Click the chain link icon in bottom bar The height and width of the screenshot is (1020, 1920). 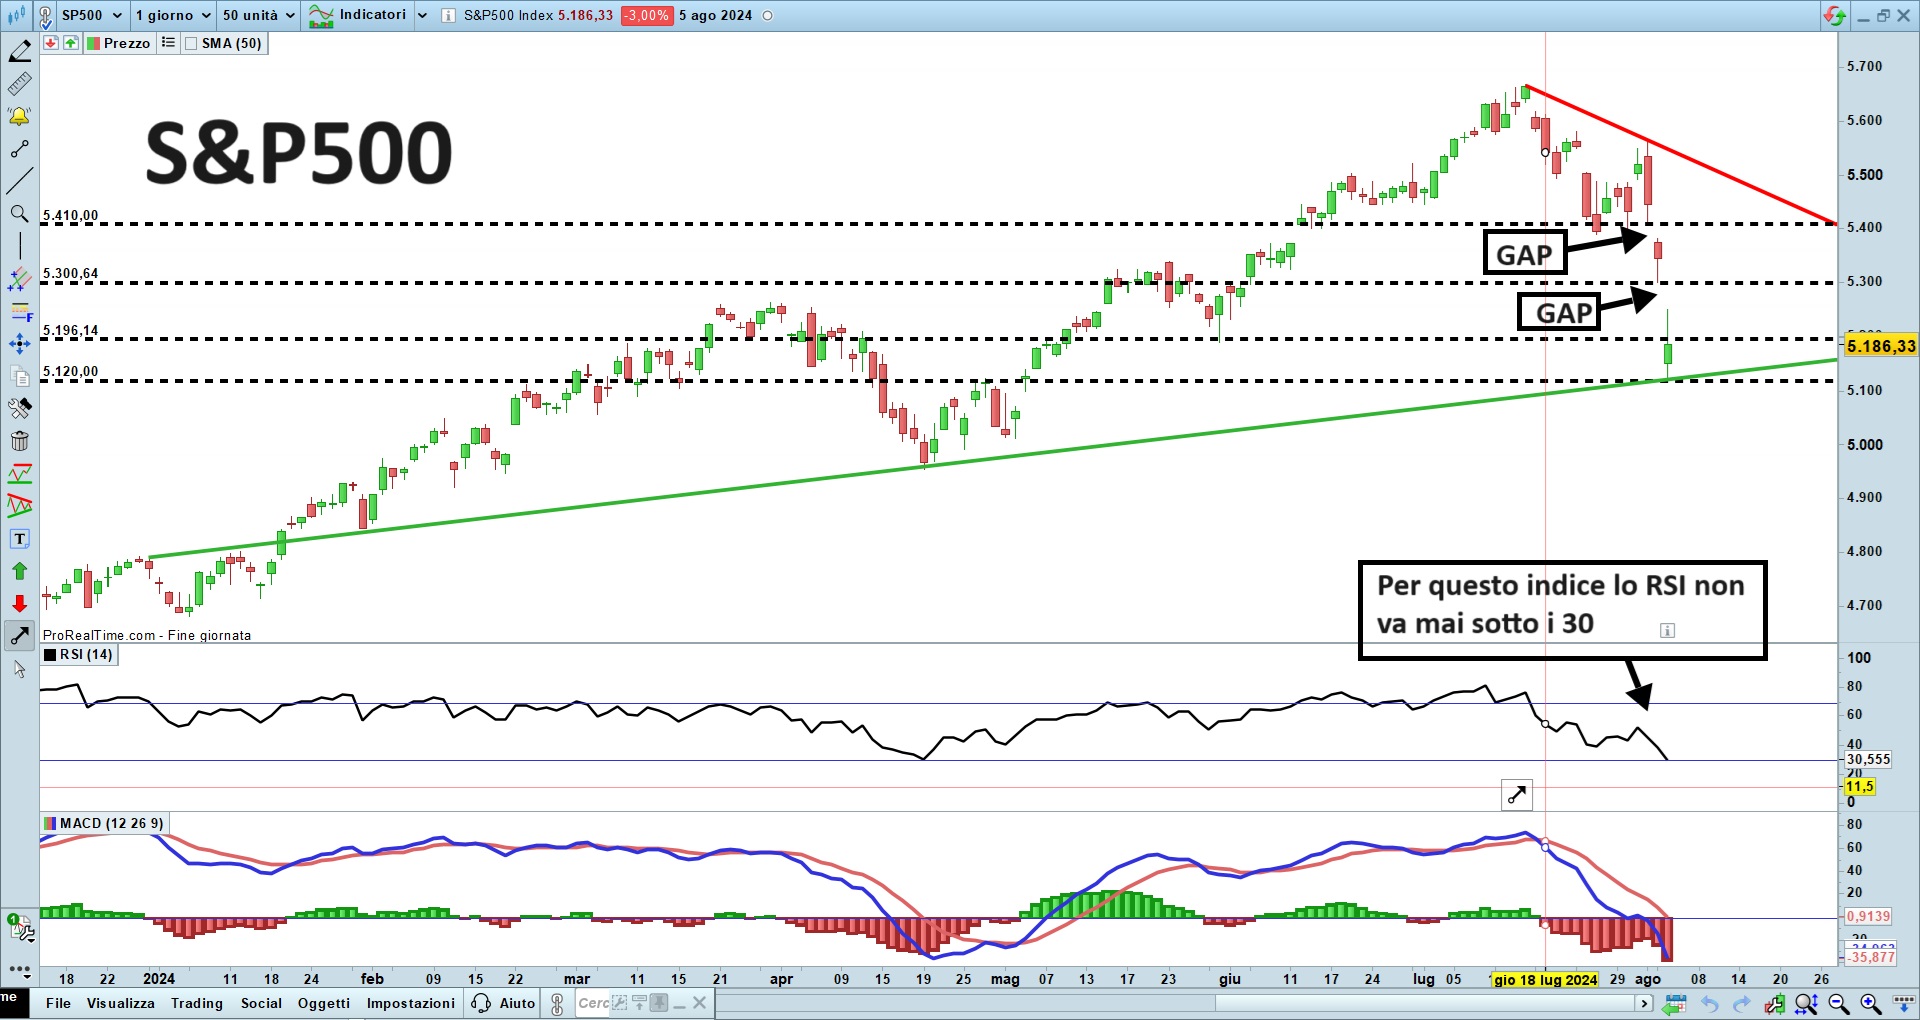(x=558, y=1003)
